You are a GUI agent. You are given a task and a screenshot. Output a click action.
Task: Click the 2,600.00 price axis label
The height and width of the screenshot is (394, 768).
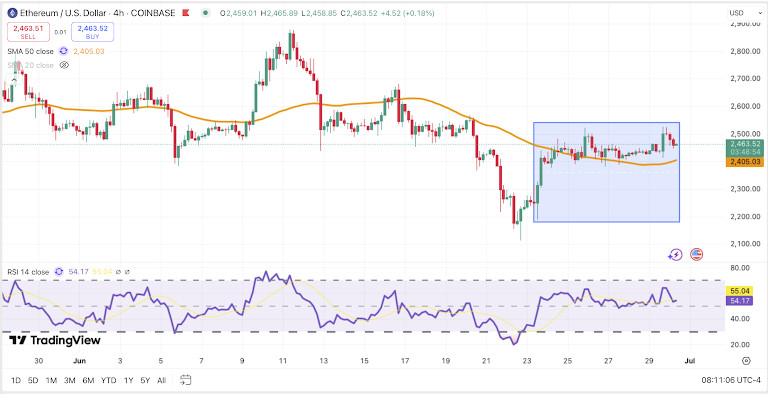(744, 106)
